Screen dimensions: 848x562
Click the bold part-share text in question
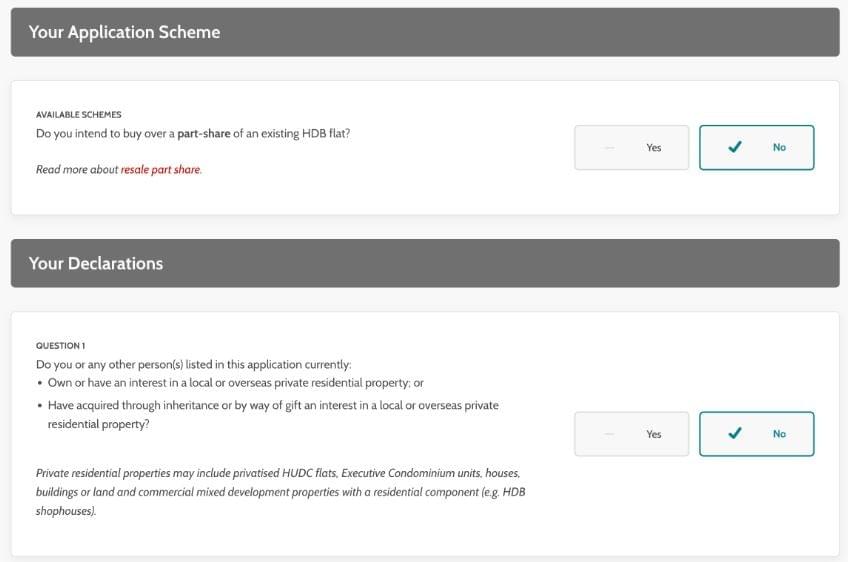pos(204,133)
